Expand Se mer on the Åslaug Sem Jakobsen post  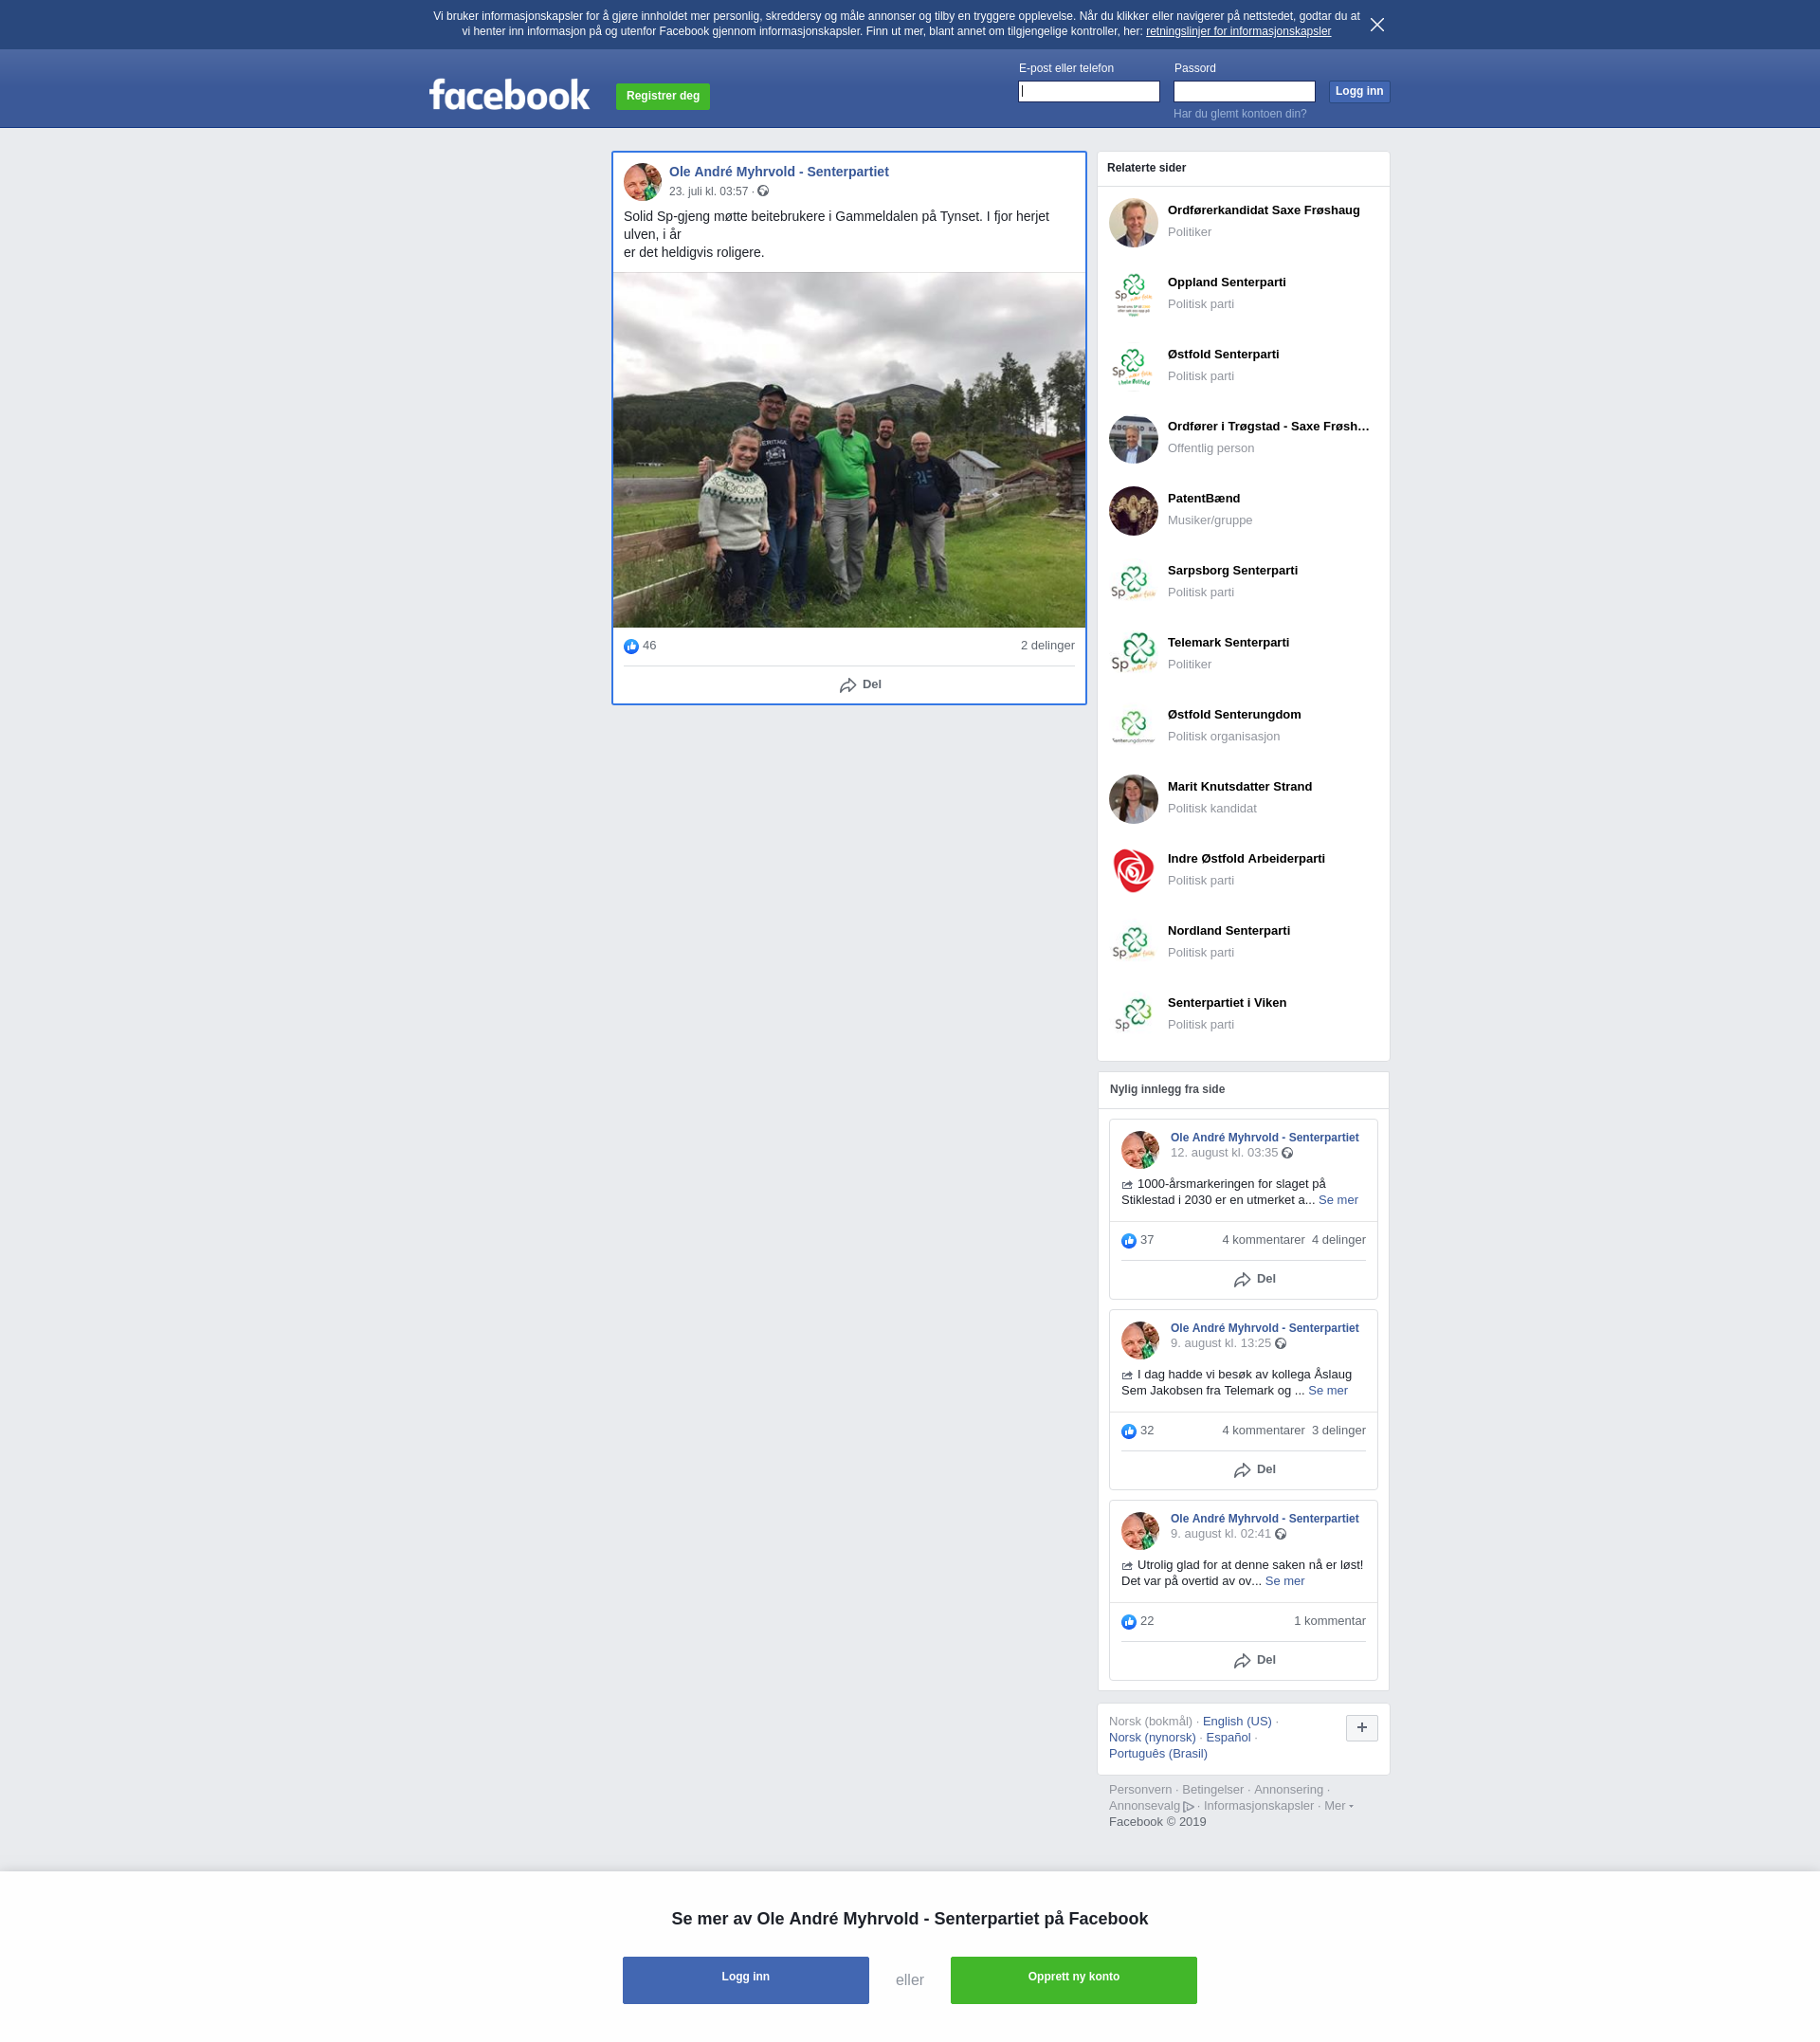coord(1327,1391)
